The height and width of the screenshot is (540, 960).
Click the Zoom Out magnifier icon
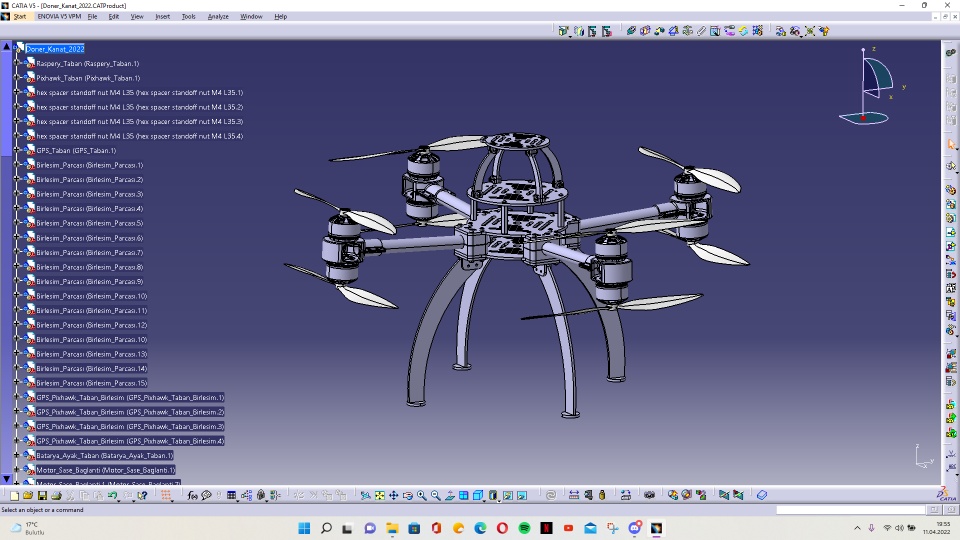pyautogui.click(x=436, y=495)
